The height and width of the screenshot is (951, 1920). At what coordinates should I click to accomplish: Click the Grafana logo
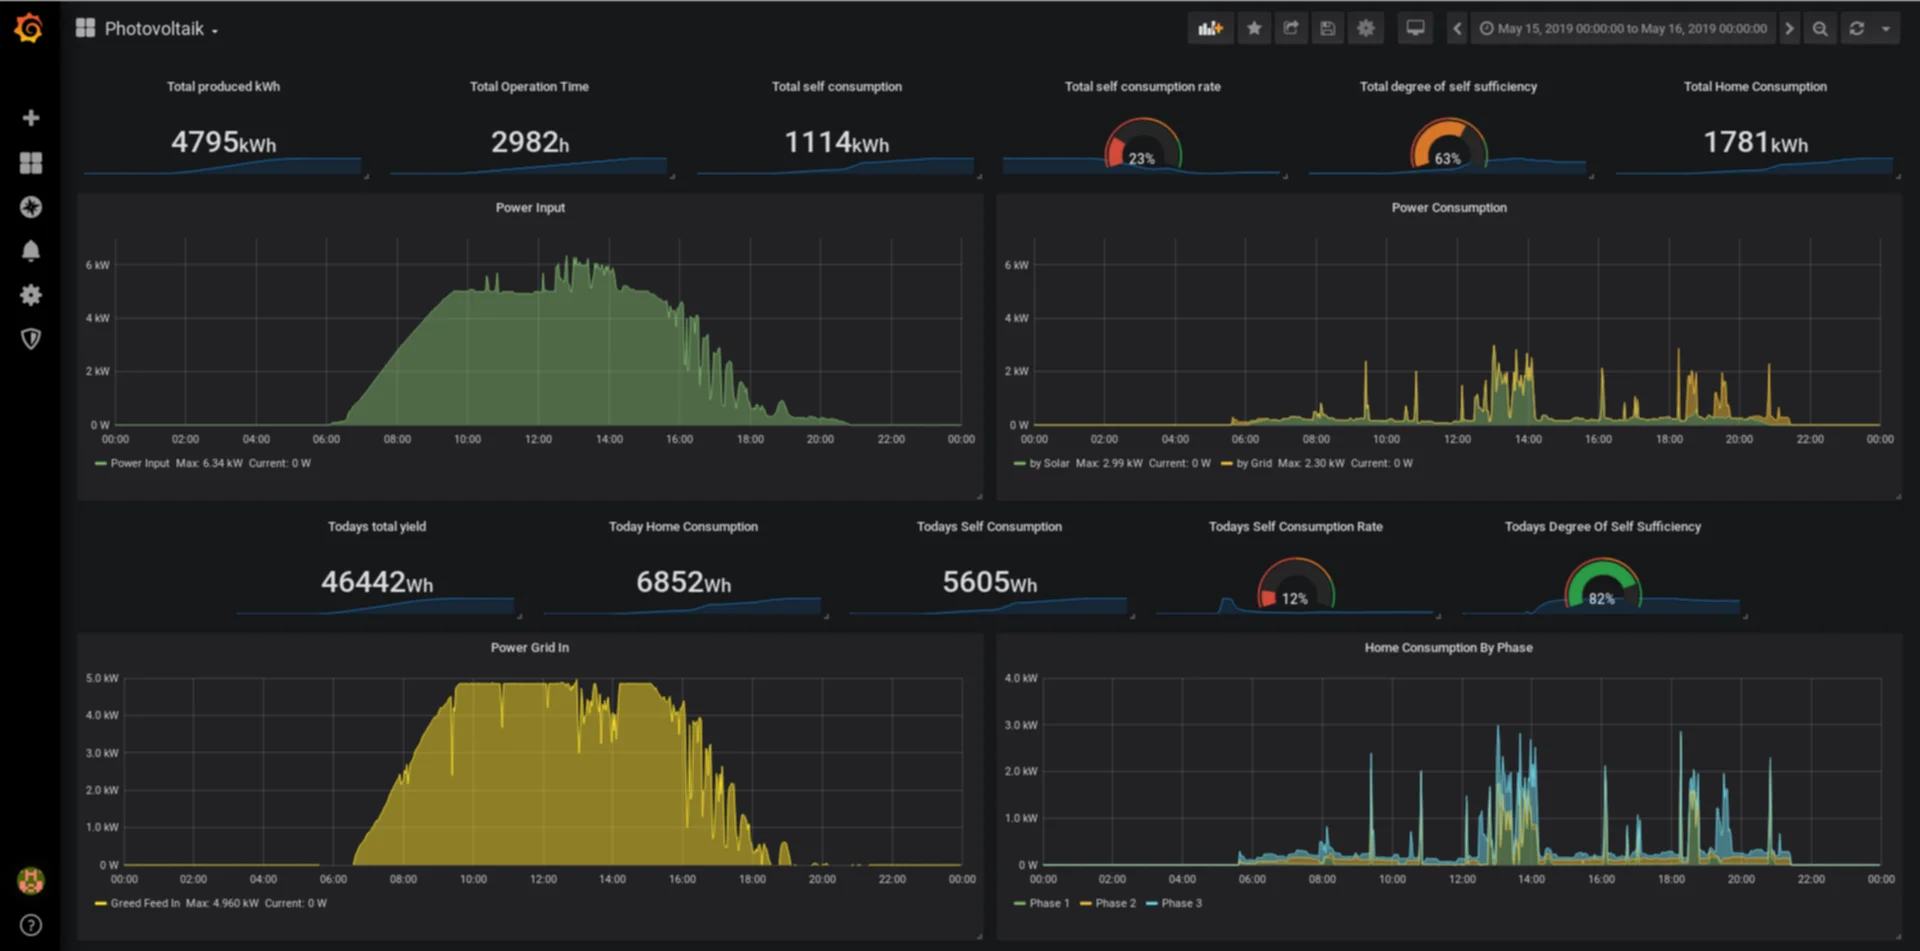29,28
